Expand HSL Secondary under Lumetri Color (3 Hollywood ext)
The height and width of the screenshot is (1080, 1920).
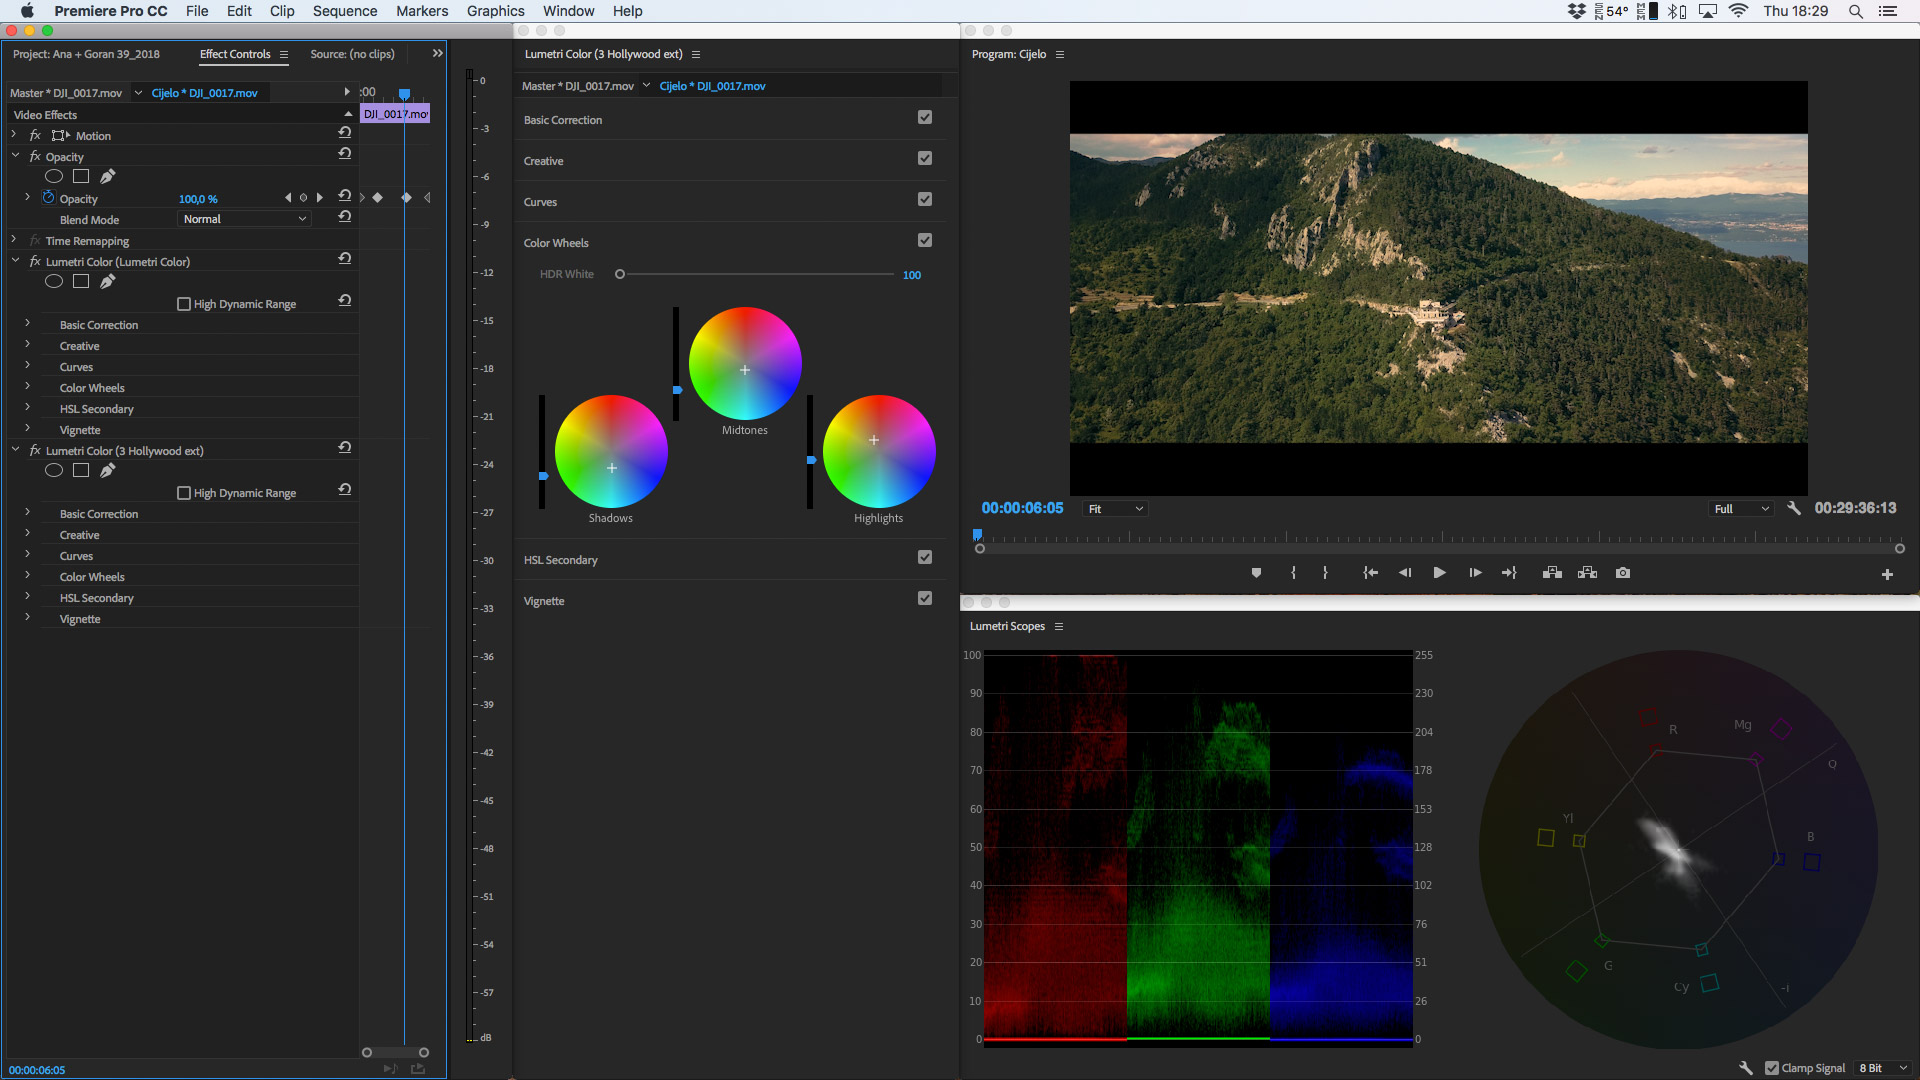(x=28, y=597)
